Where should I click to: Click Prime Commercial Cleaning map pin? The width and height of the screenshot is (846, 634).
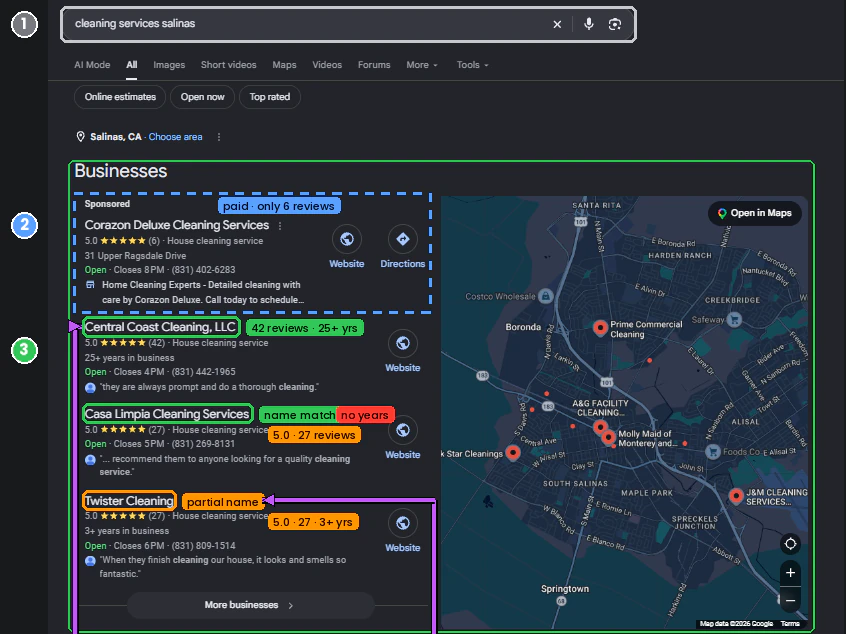pyautogui.click(x=600, y=327)
